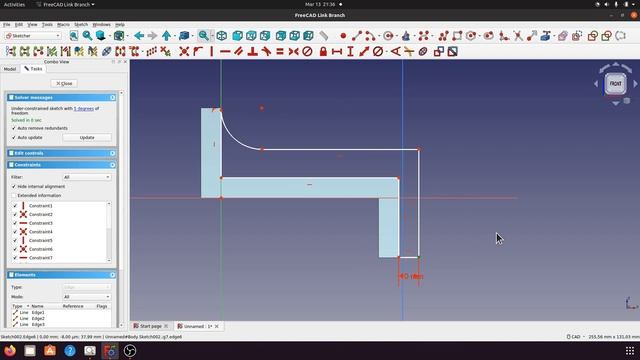This screenshot has height=360, width=640.
Task: Apply the coincident constraint tool
Action: coord(184,52)
